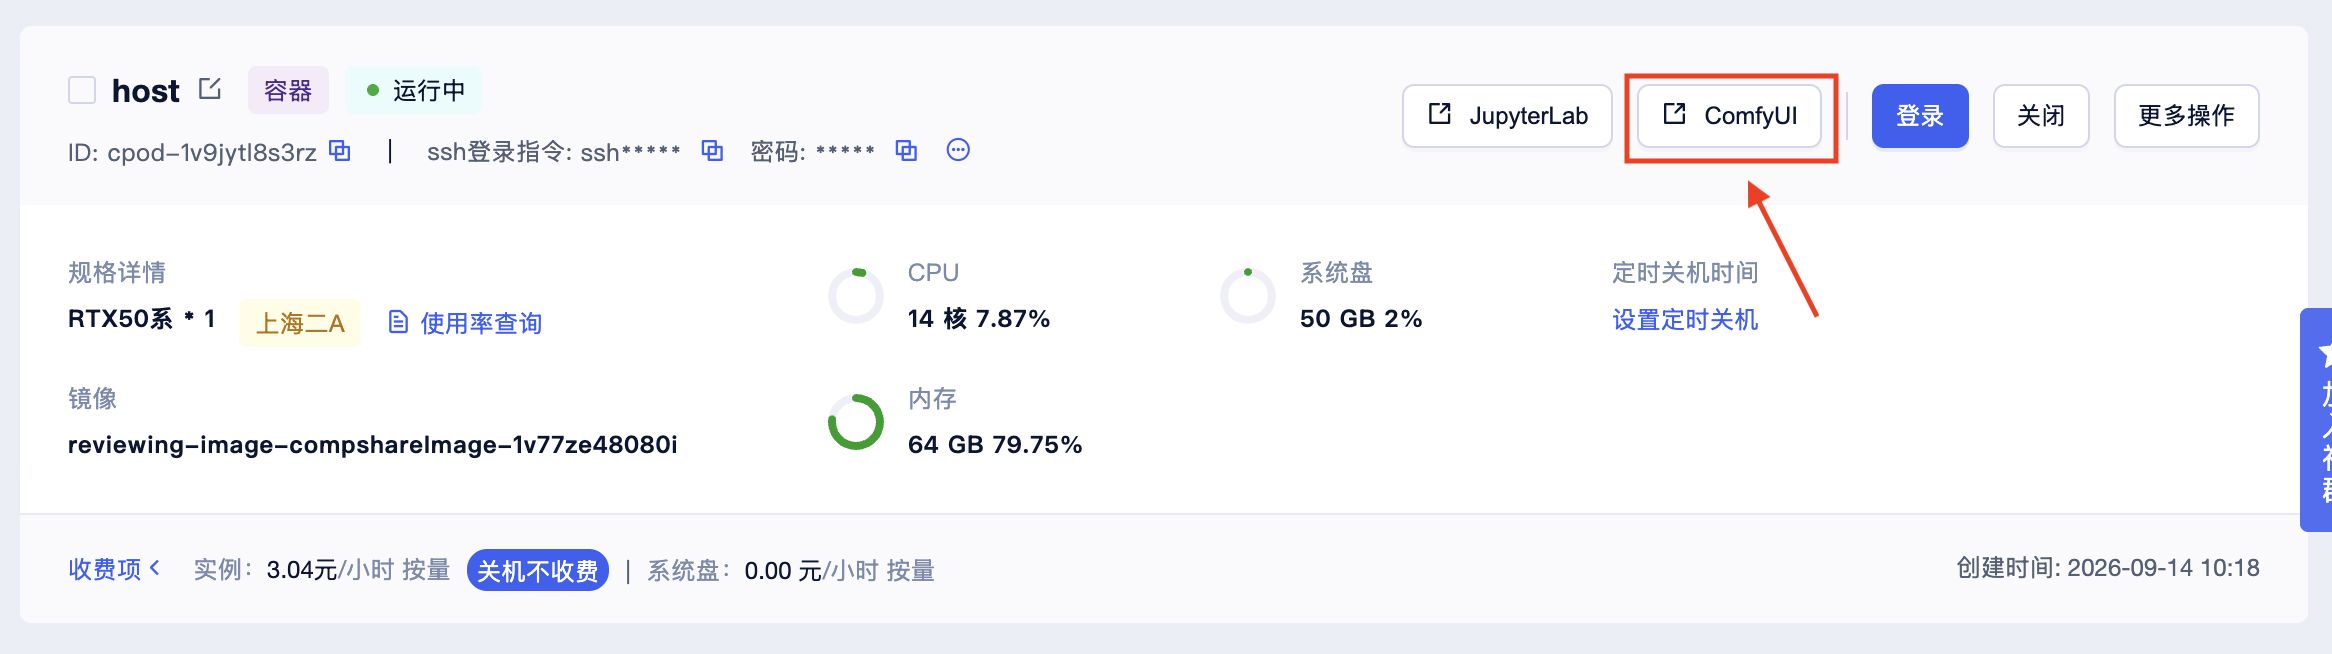Collapse the 收费项 billing section
2332x654 pixels.
pos(114,569)
